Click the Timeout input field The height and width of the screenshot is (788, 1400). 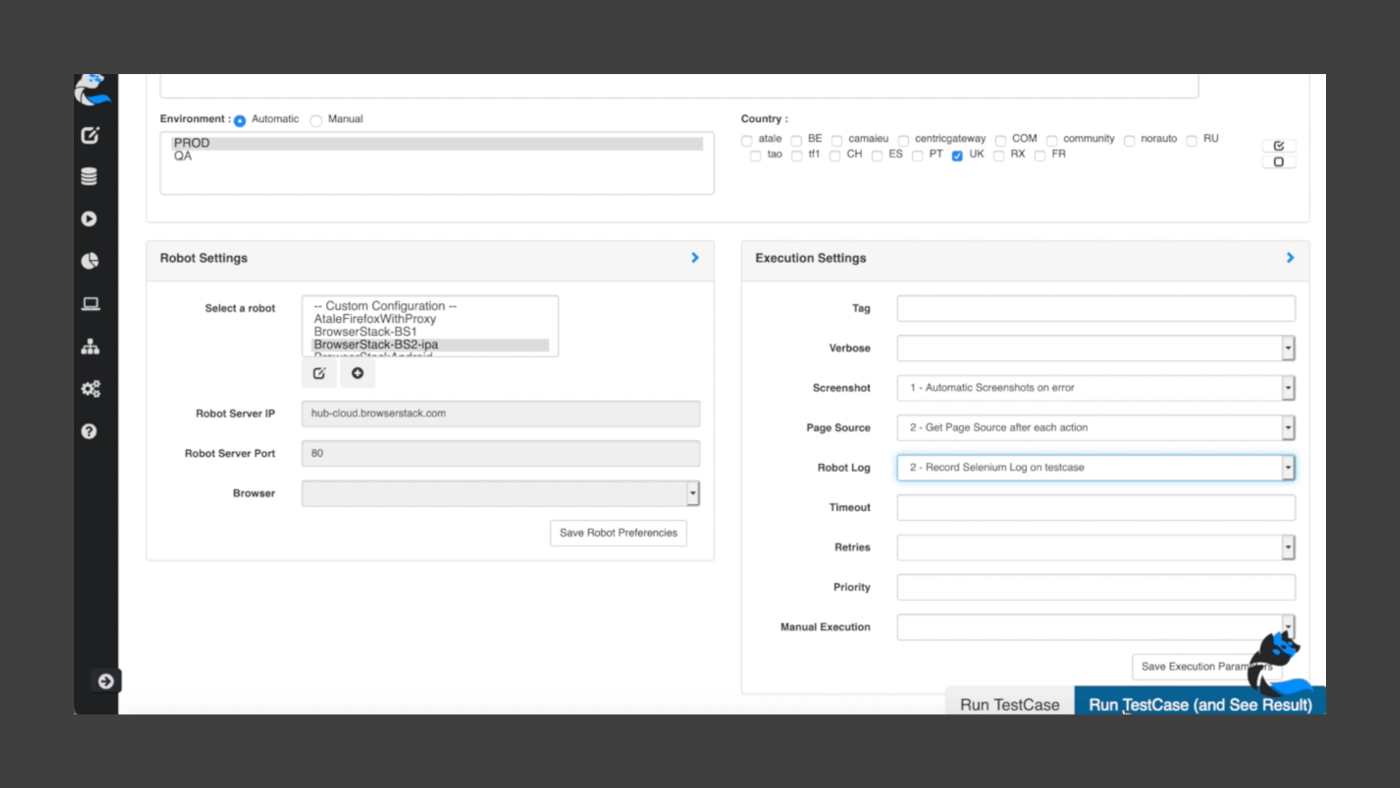[1096, 507]
